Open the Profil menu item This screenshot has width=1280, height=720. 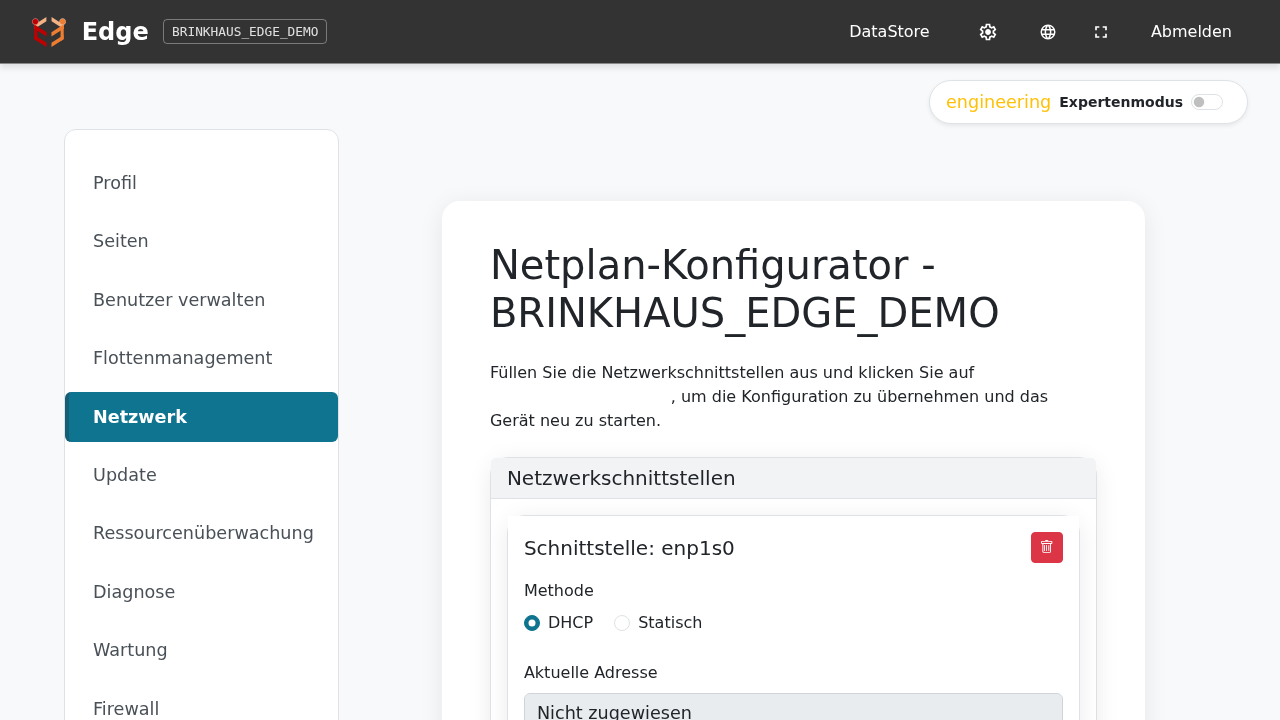(x=202, y=183)
